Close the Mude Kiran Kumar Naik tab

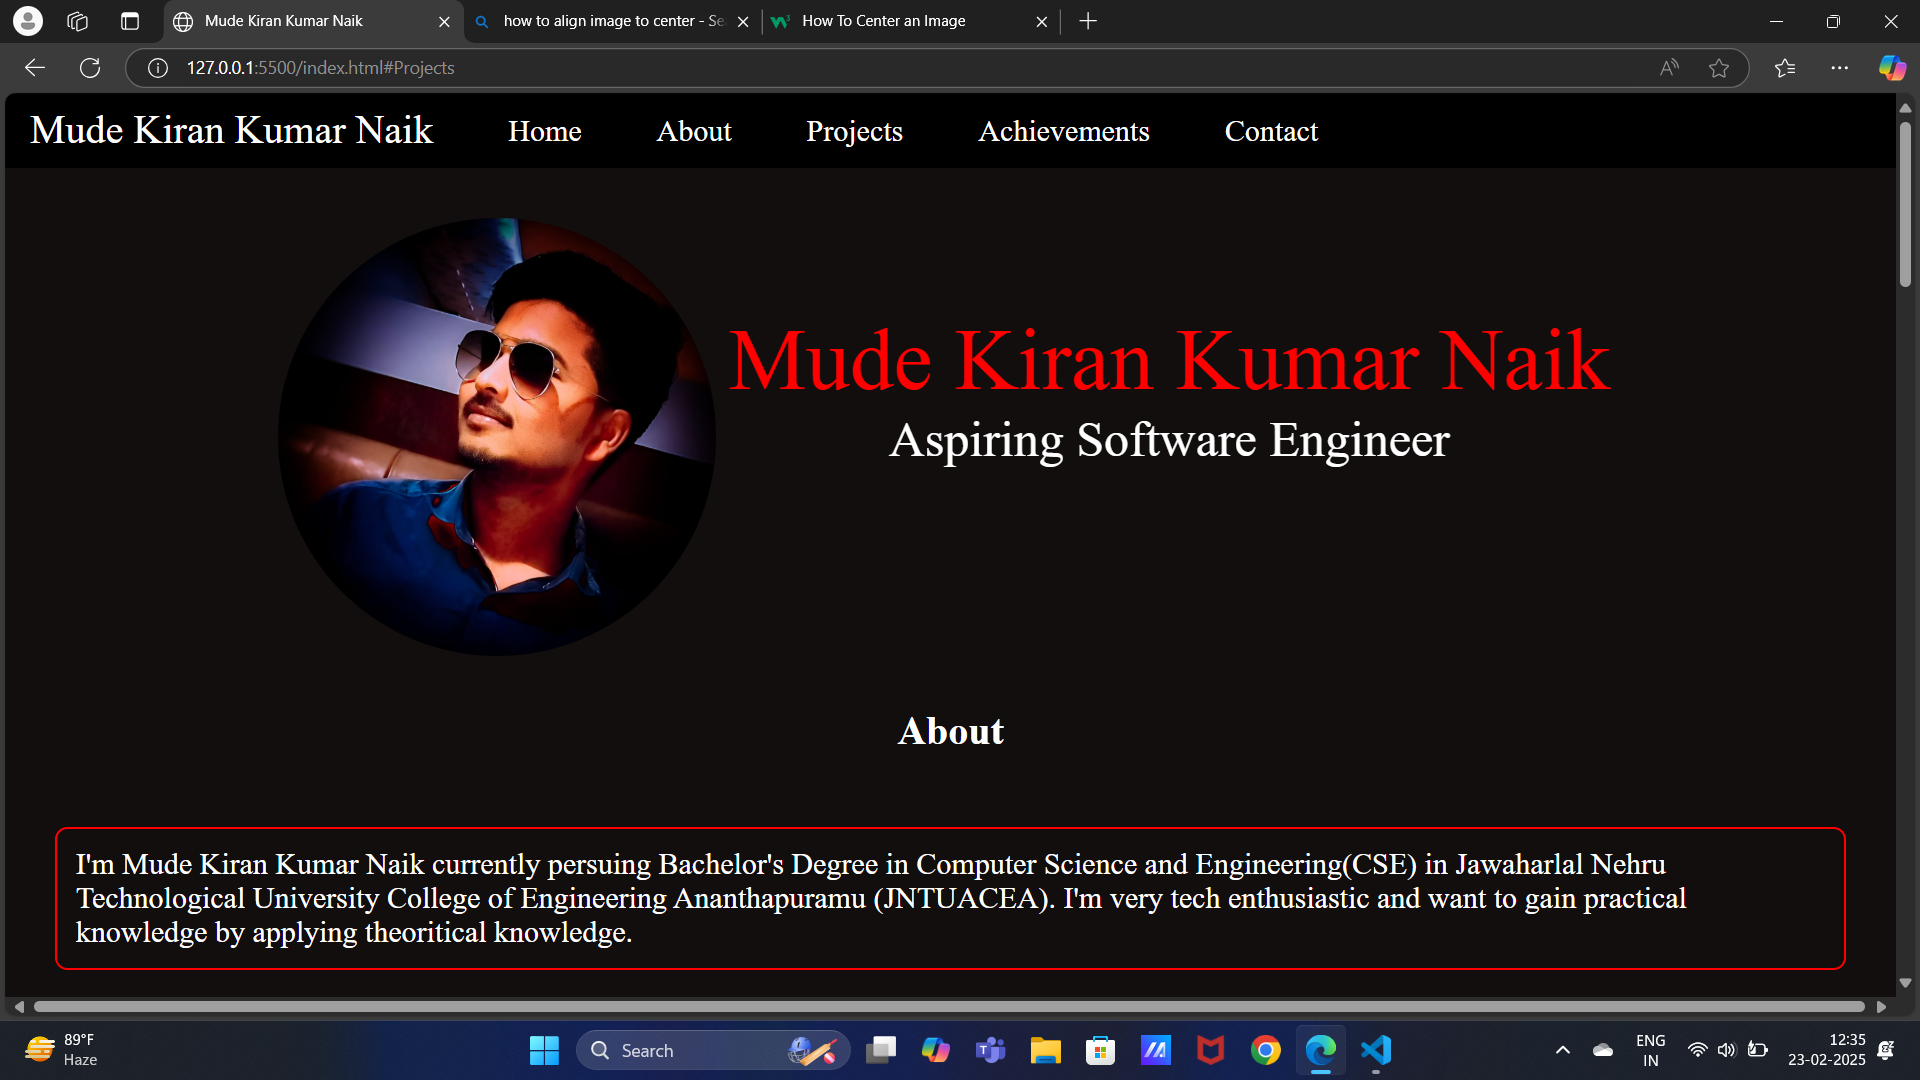pyautogui.click(x=444, y=21)
